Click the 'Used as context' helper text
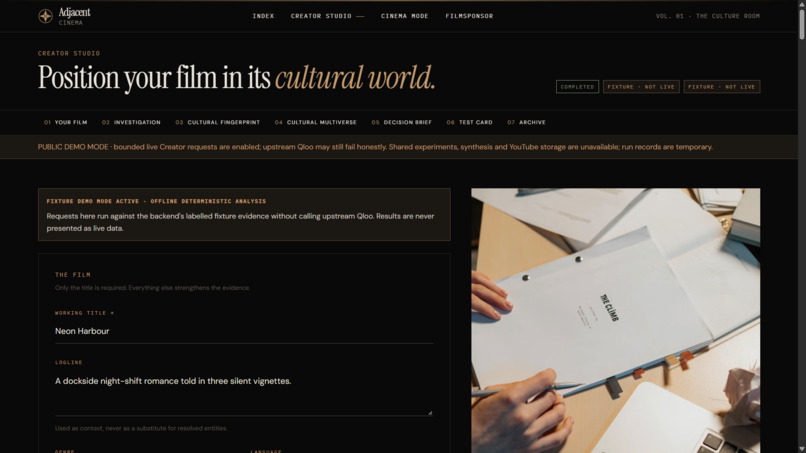 (141, 428)
